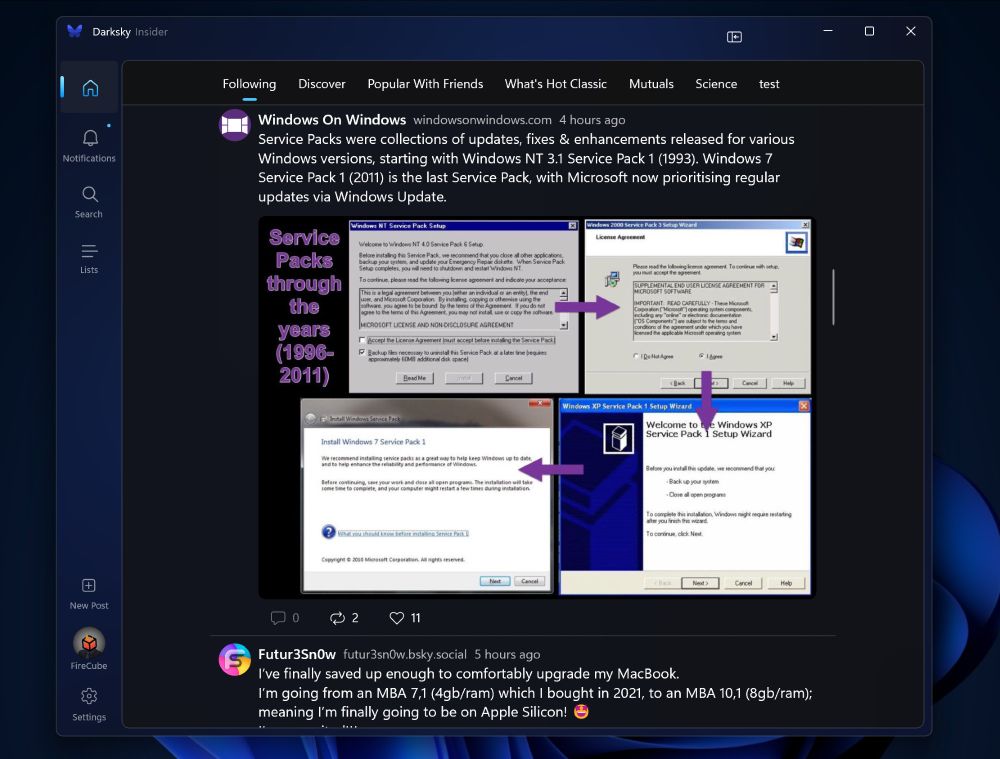
Task: Open Search from the sidebar
Action: click(x=89, y=202)
